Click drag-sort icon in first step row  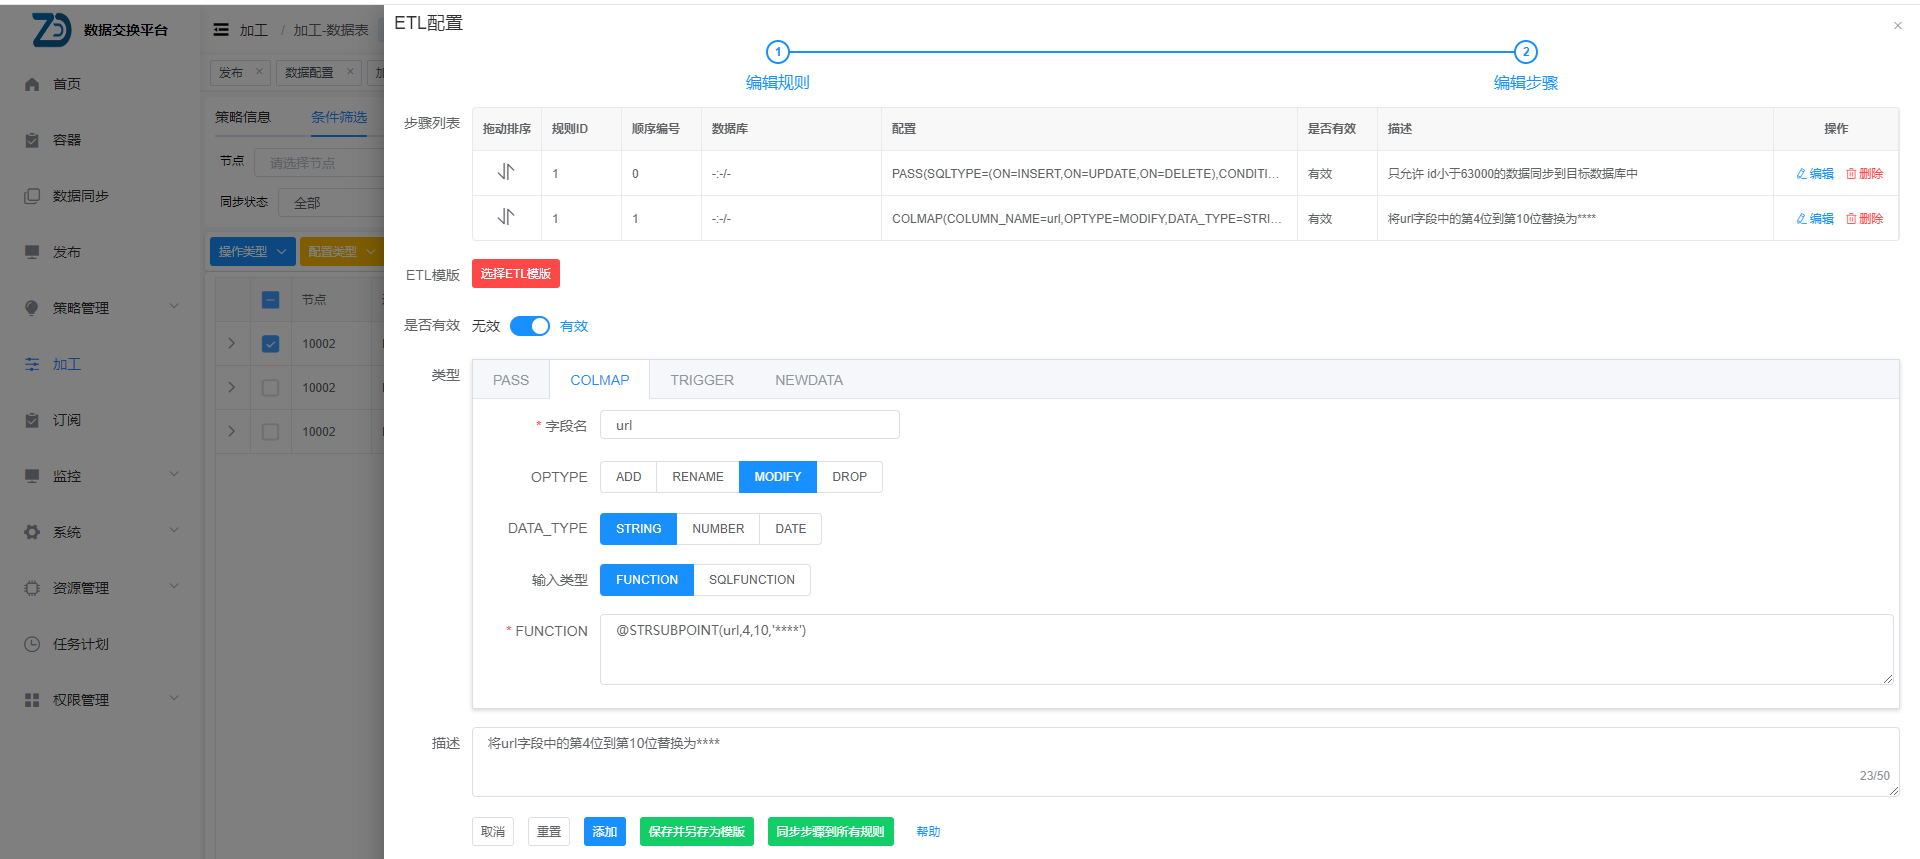506,172
